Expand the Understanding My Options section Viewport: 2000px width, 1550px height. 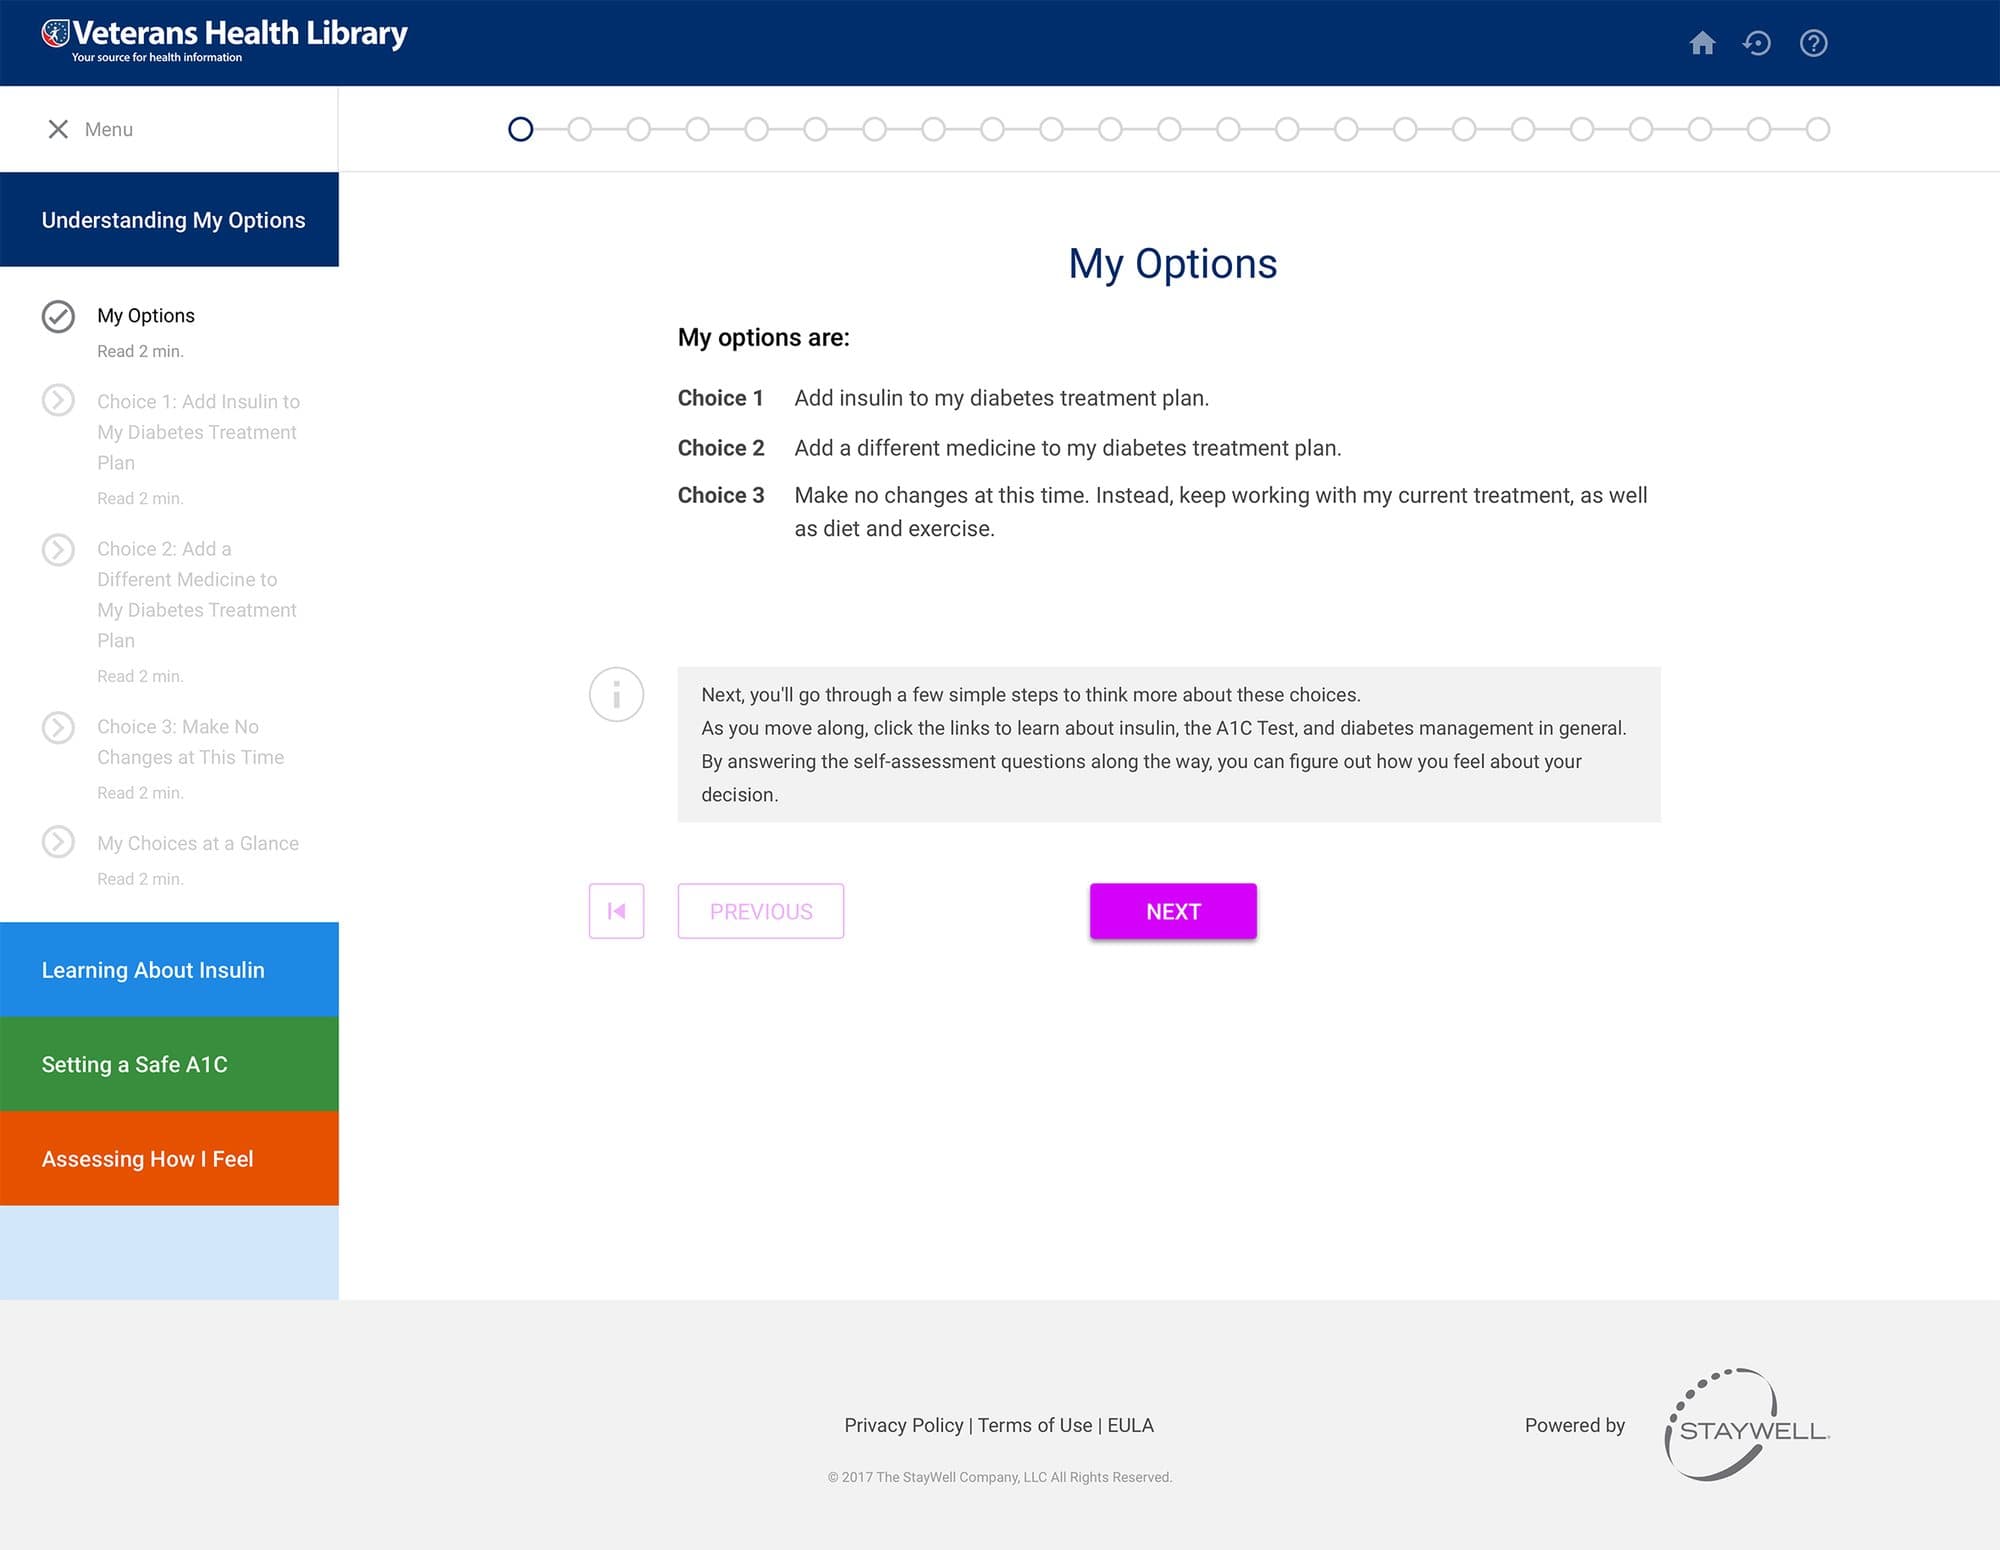[169, 220]
